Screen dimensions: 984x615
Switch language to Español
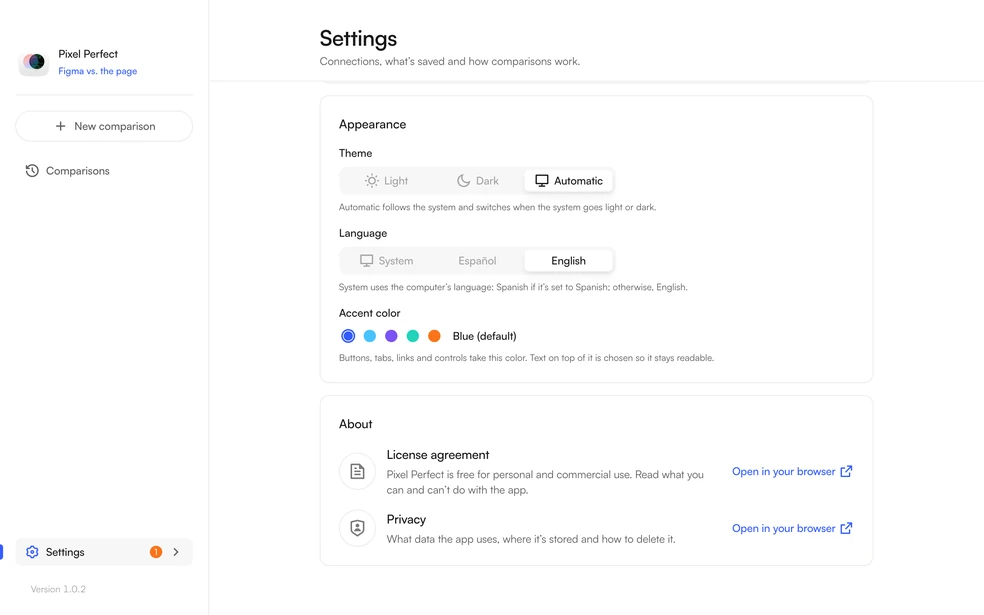click(x=478, y=260)
